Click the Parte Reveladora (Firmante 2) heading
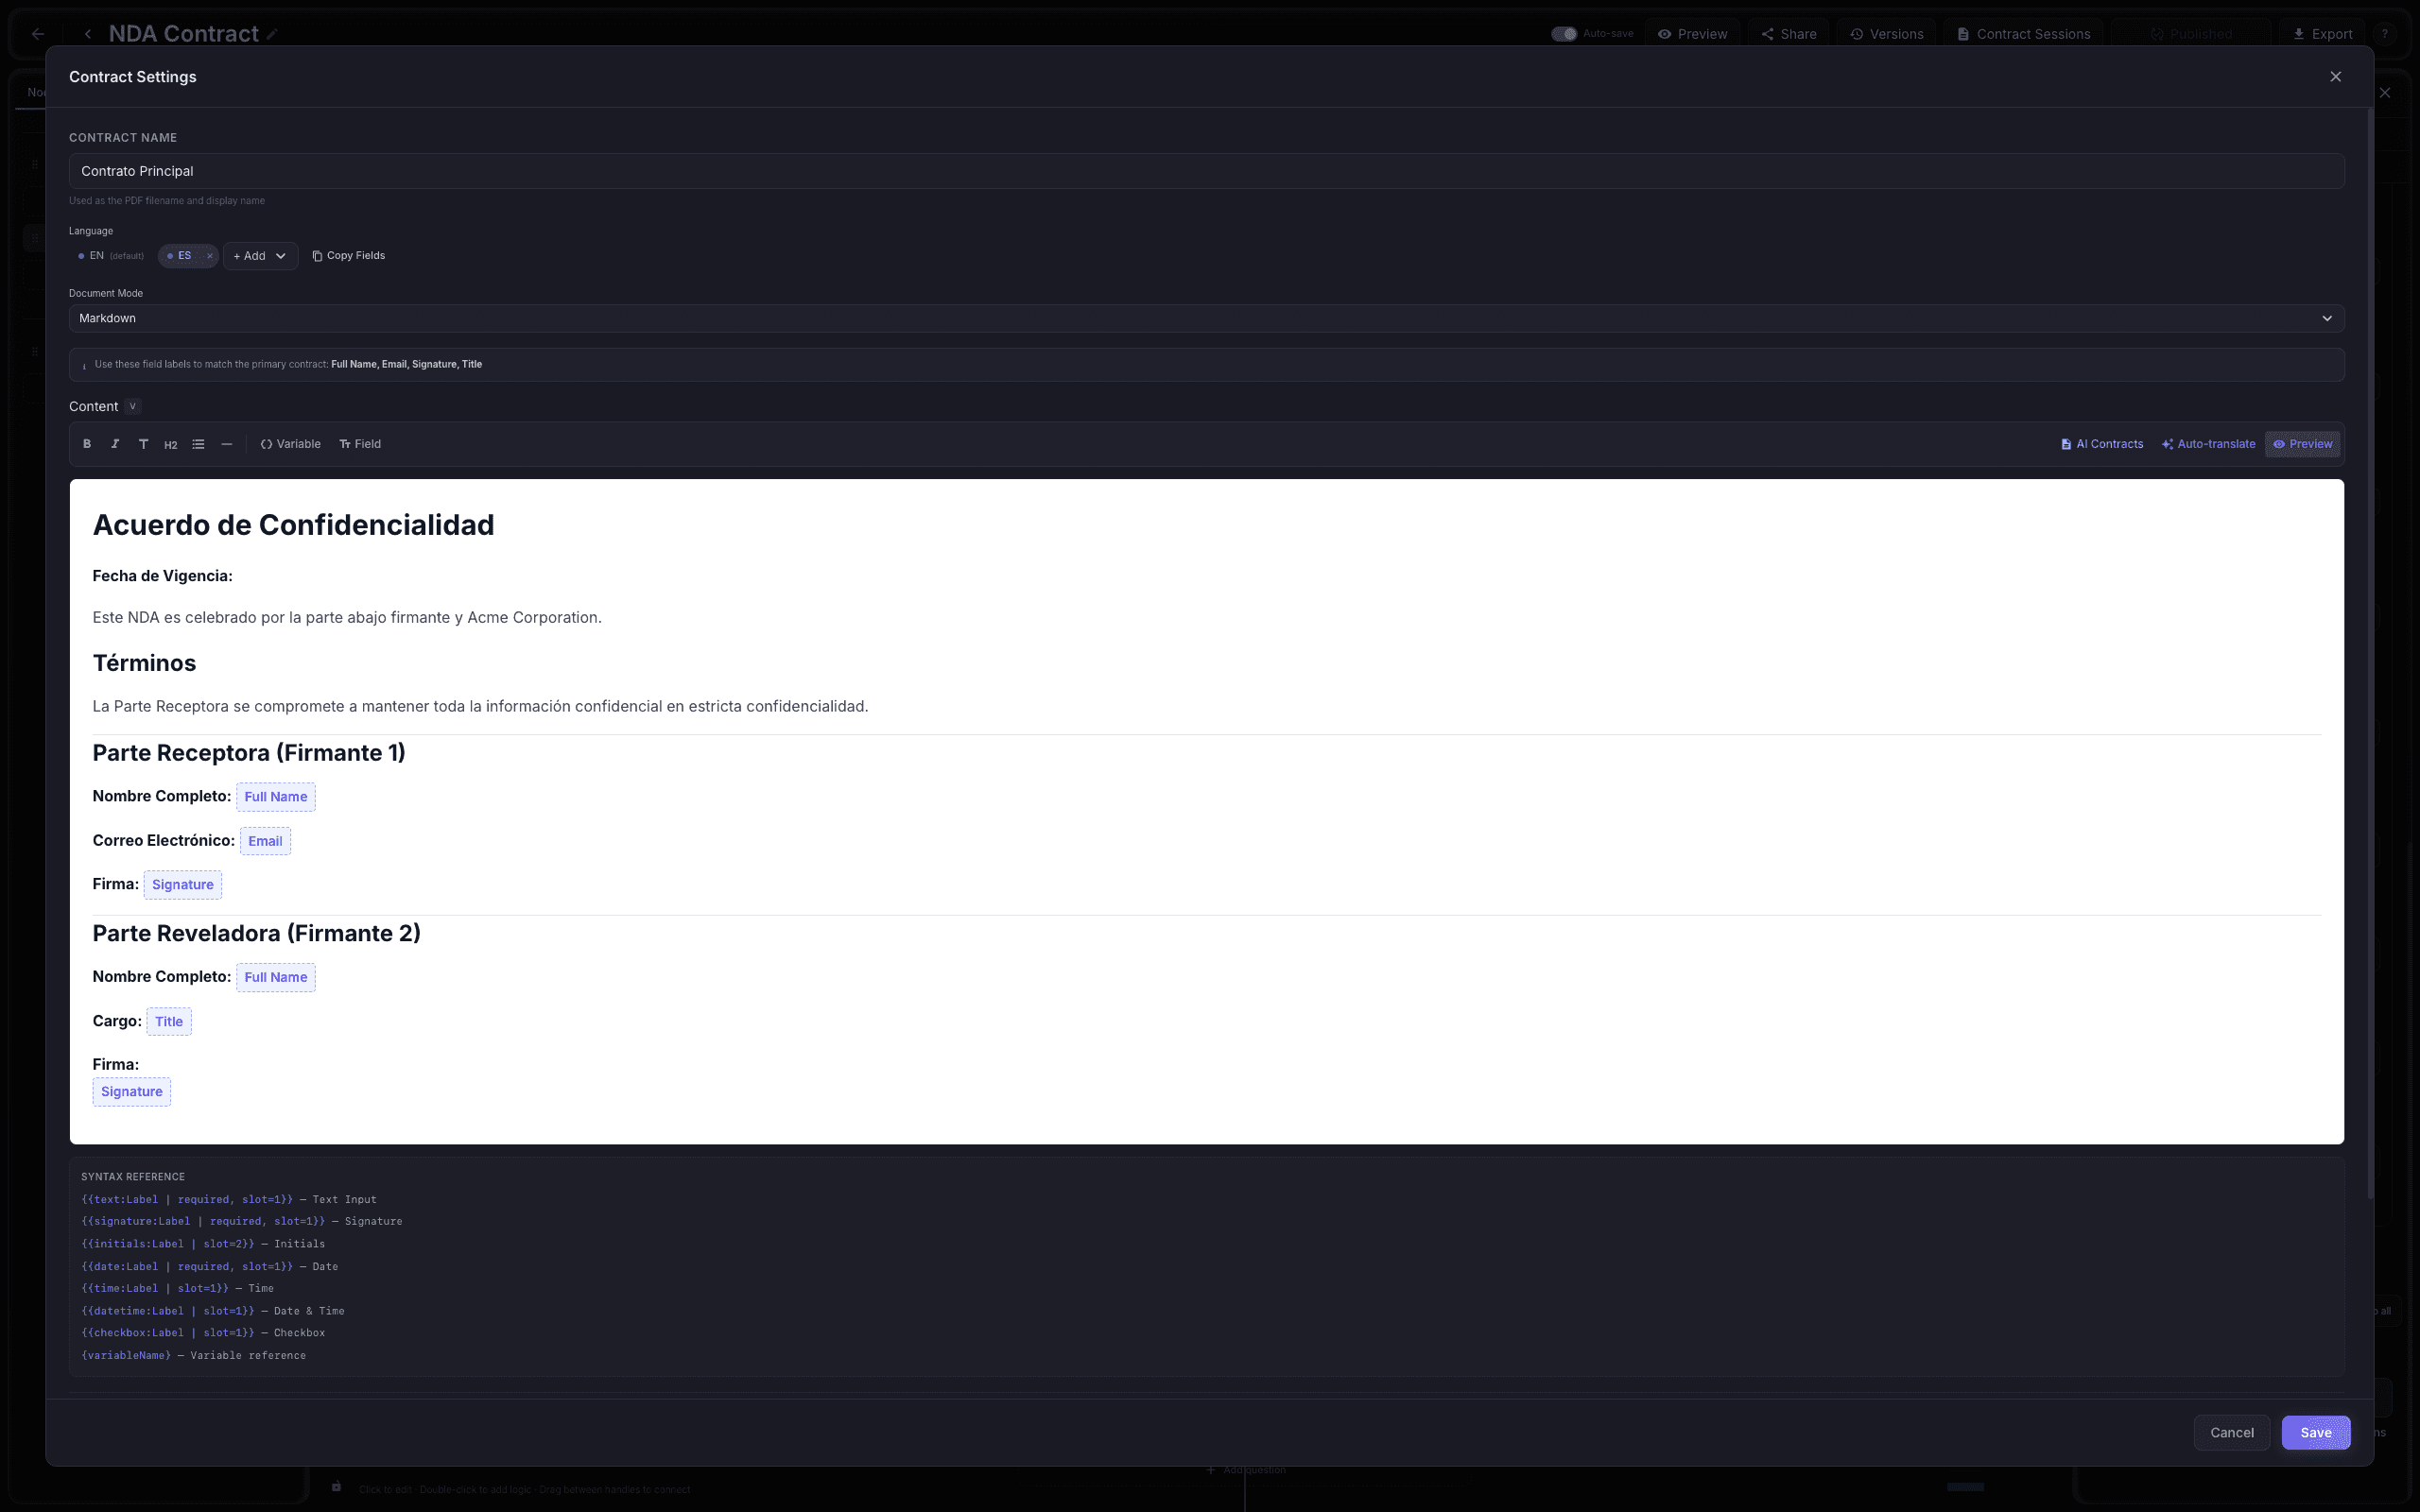 coord(256,933)
